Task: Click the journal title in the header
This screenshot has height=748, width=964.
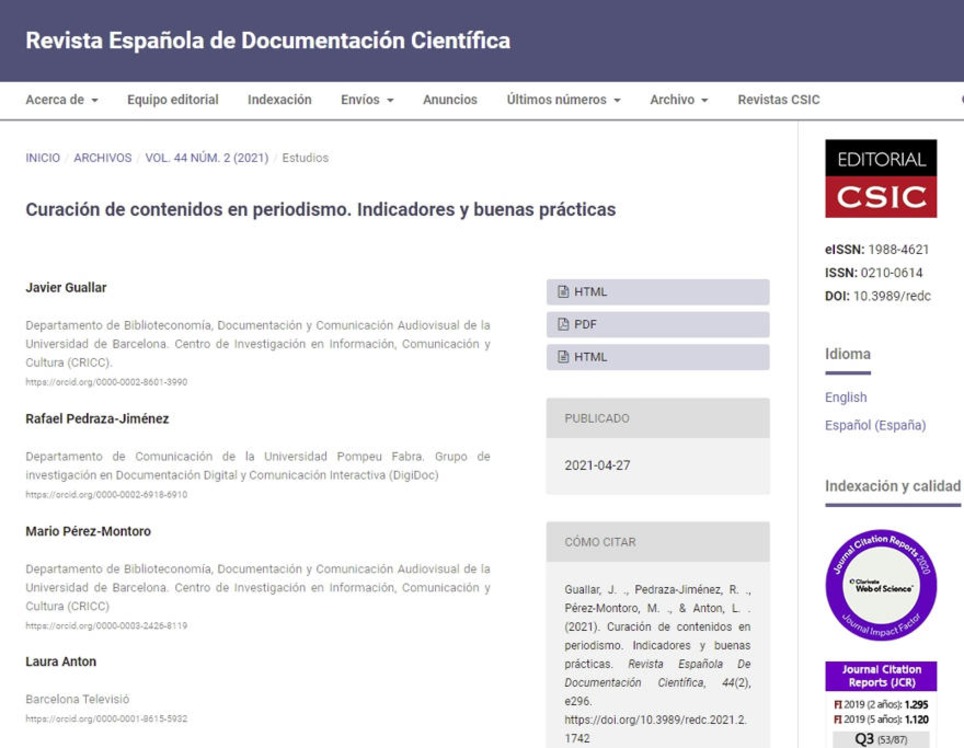Action: [x=267, y=41]
